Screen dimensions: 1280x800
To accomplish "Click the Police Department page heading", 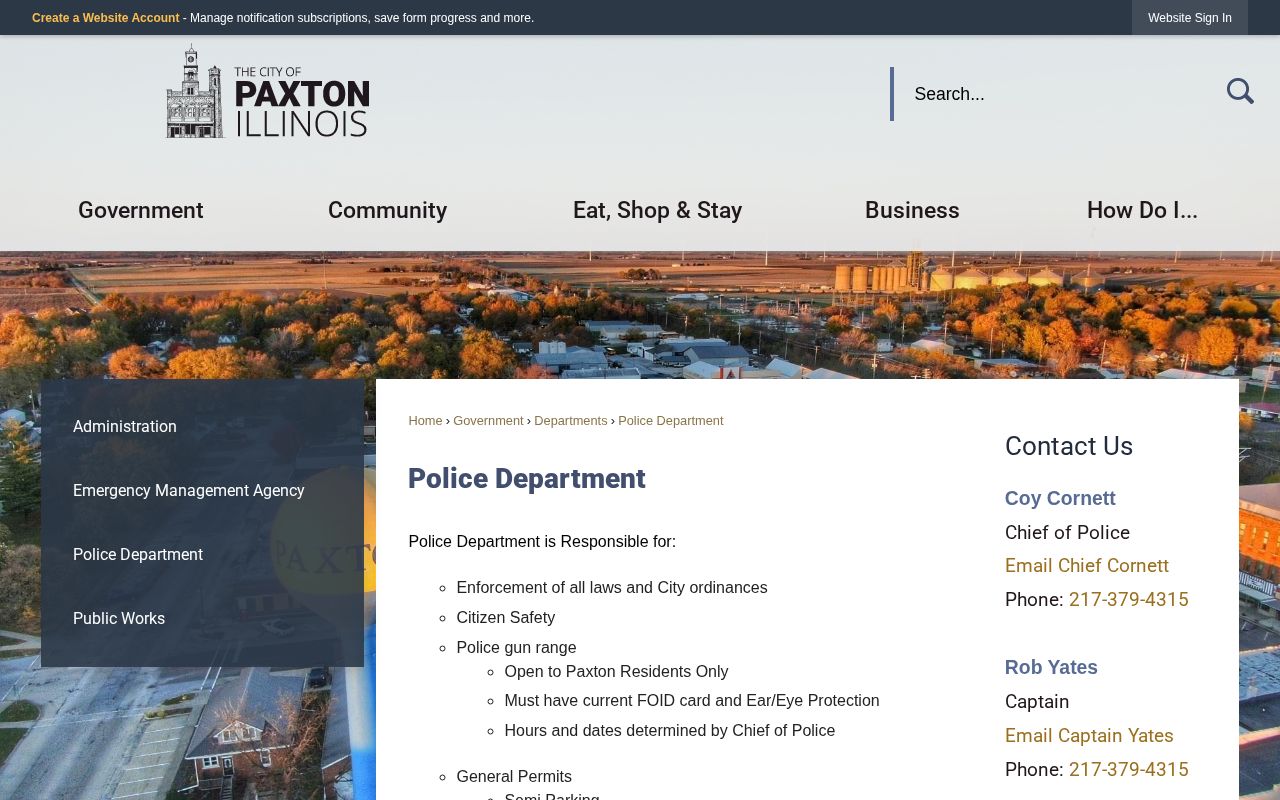I will (x=527, y=479).
